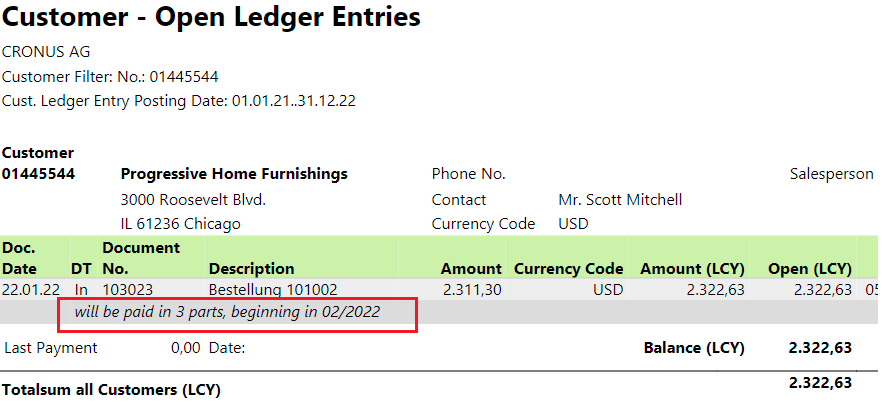Select the USD currency code value
The image size is (882, 414).
(x=573, y=224)
